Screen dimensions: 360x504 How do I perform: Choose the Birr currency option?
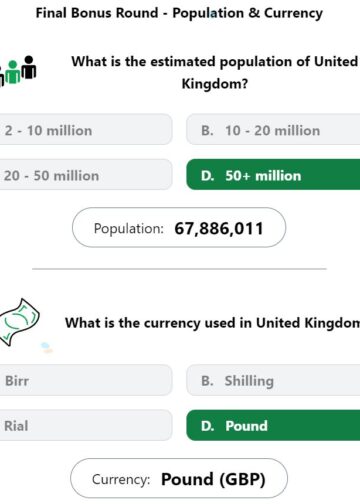pyautogui.click(x=86, y=380)
